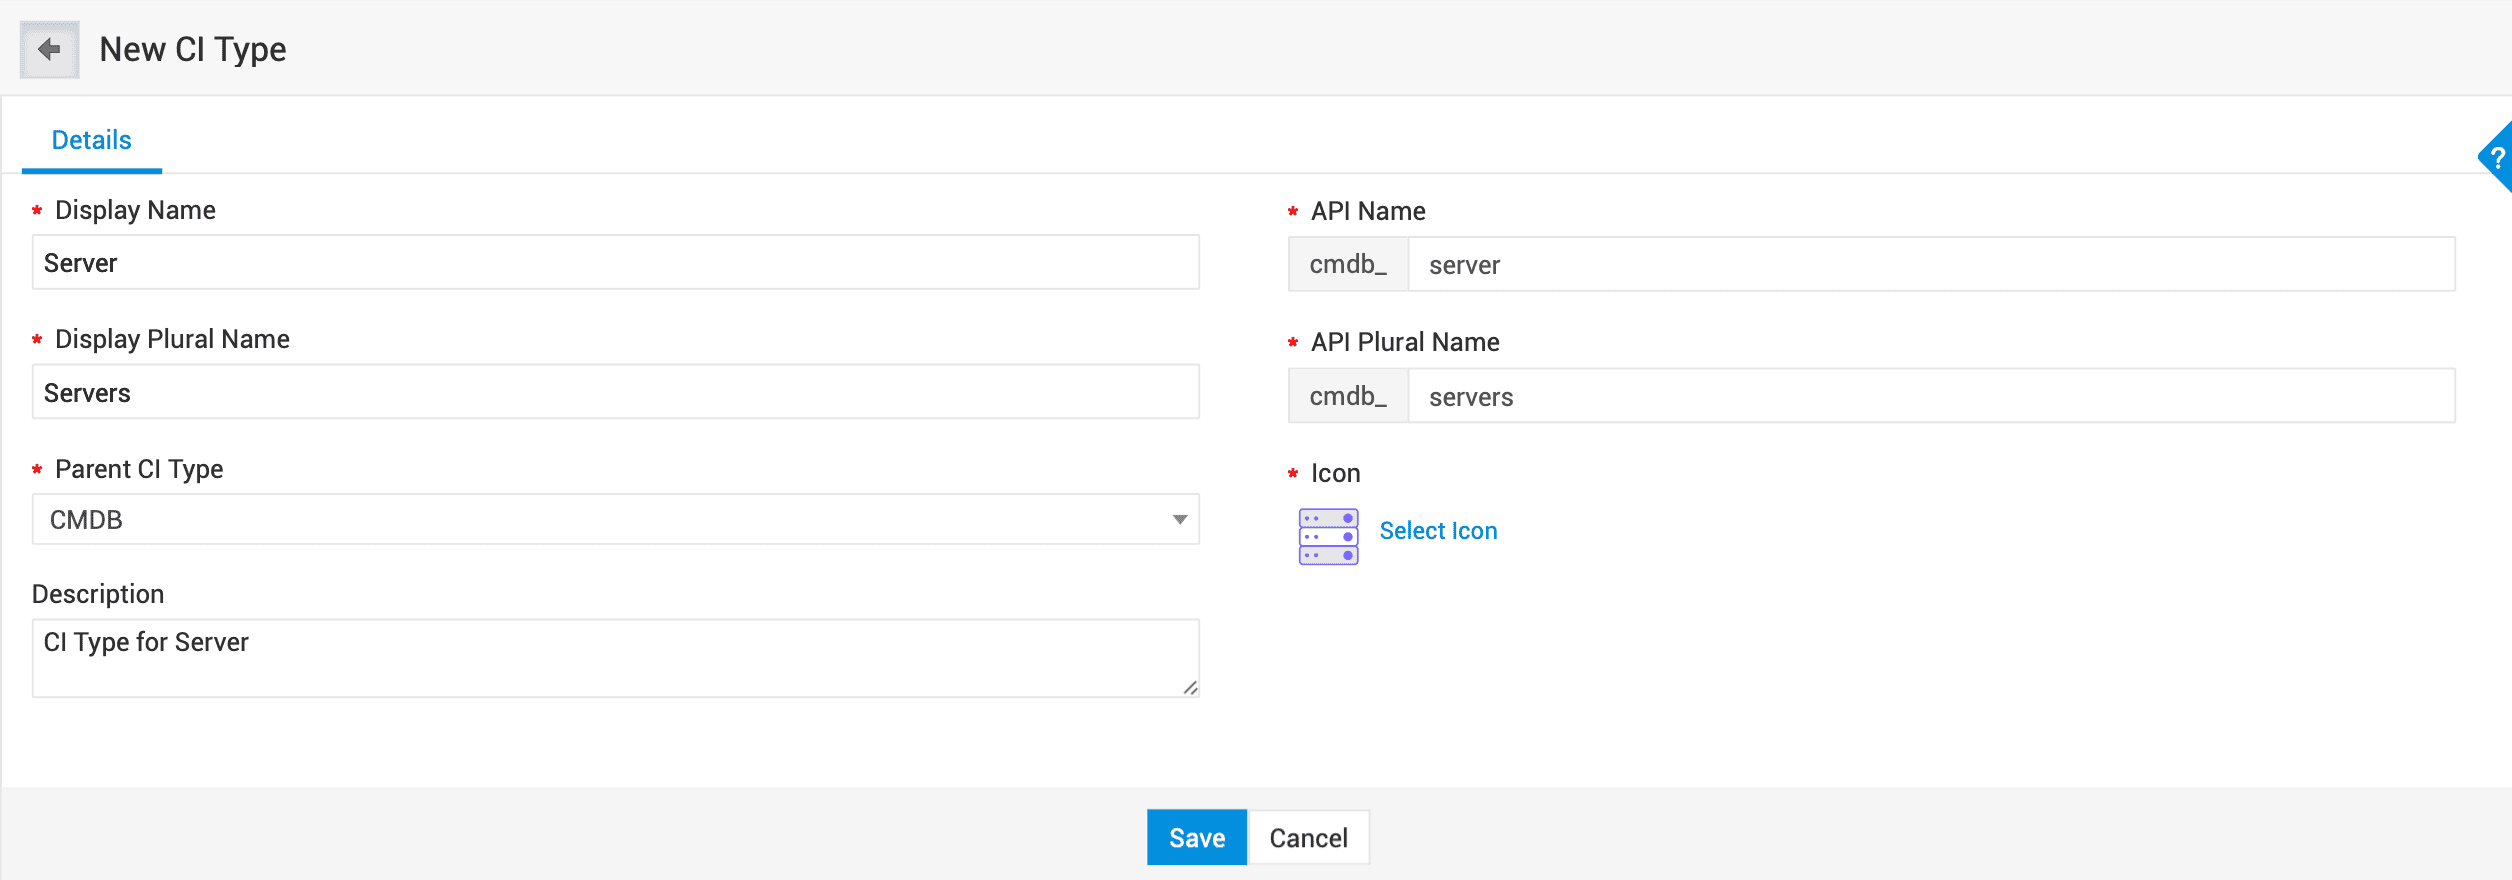
Task: Open the CMDB parent type combo box
Action: pyautogui.click(x=600, y=520)
